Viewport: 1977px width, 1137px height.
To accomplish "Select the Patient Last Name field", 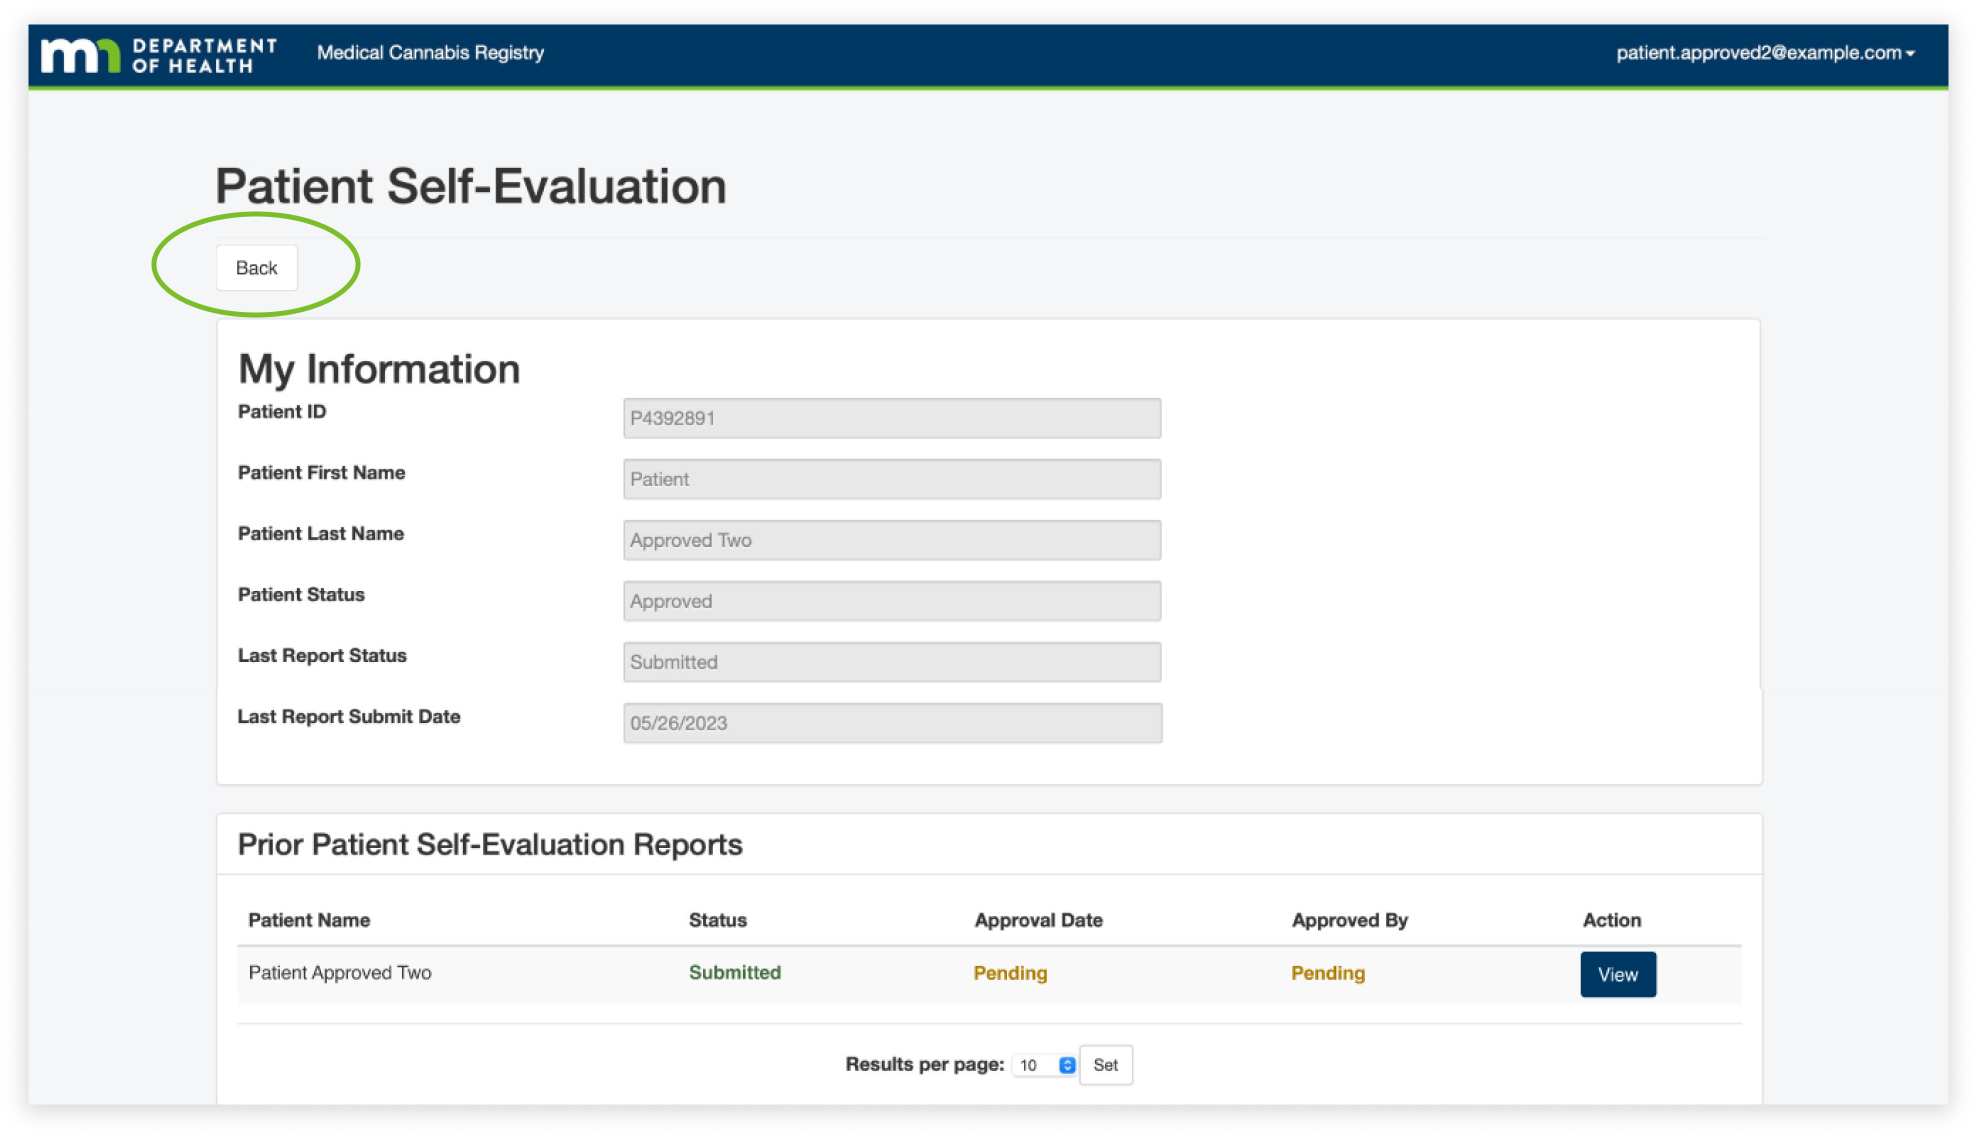I will [x=891, y=540].
